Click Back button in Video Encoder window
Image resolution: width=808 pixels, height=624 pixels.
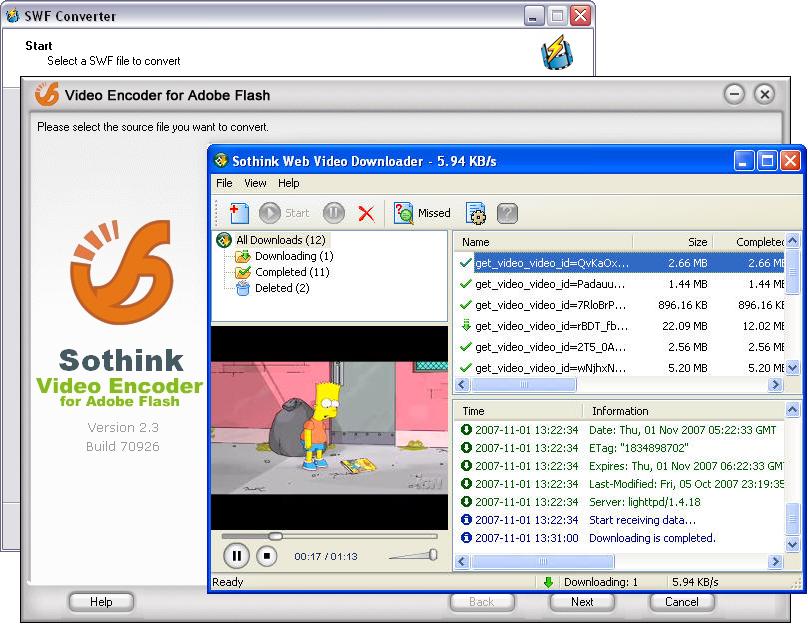481,602
